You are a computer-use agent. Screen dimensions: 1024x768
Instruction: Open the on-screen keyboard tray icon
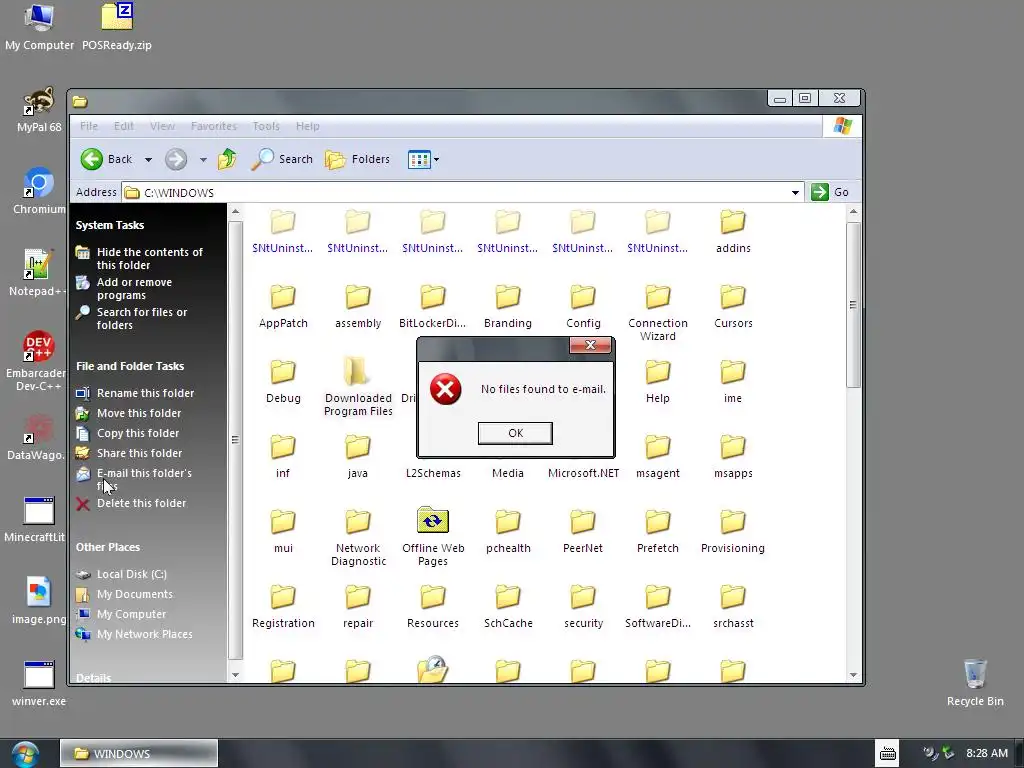point(888,754)
